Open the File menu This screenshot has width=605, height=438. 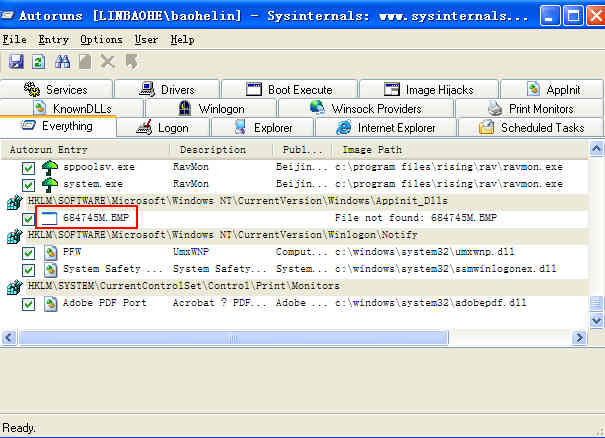15,39
